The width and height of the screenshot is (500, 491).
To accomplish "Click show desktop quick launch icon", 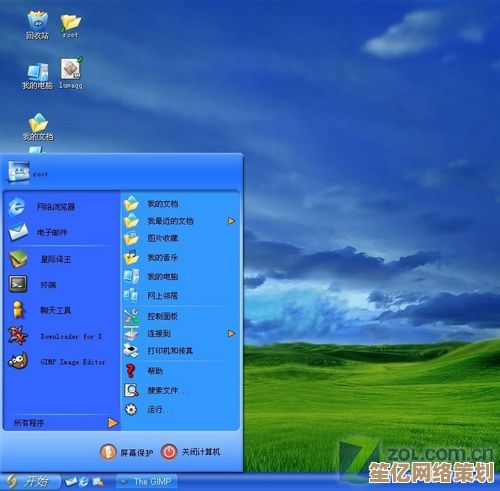I will coord(98,481).
